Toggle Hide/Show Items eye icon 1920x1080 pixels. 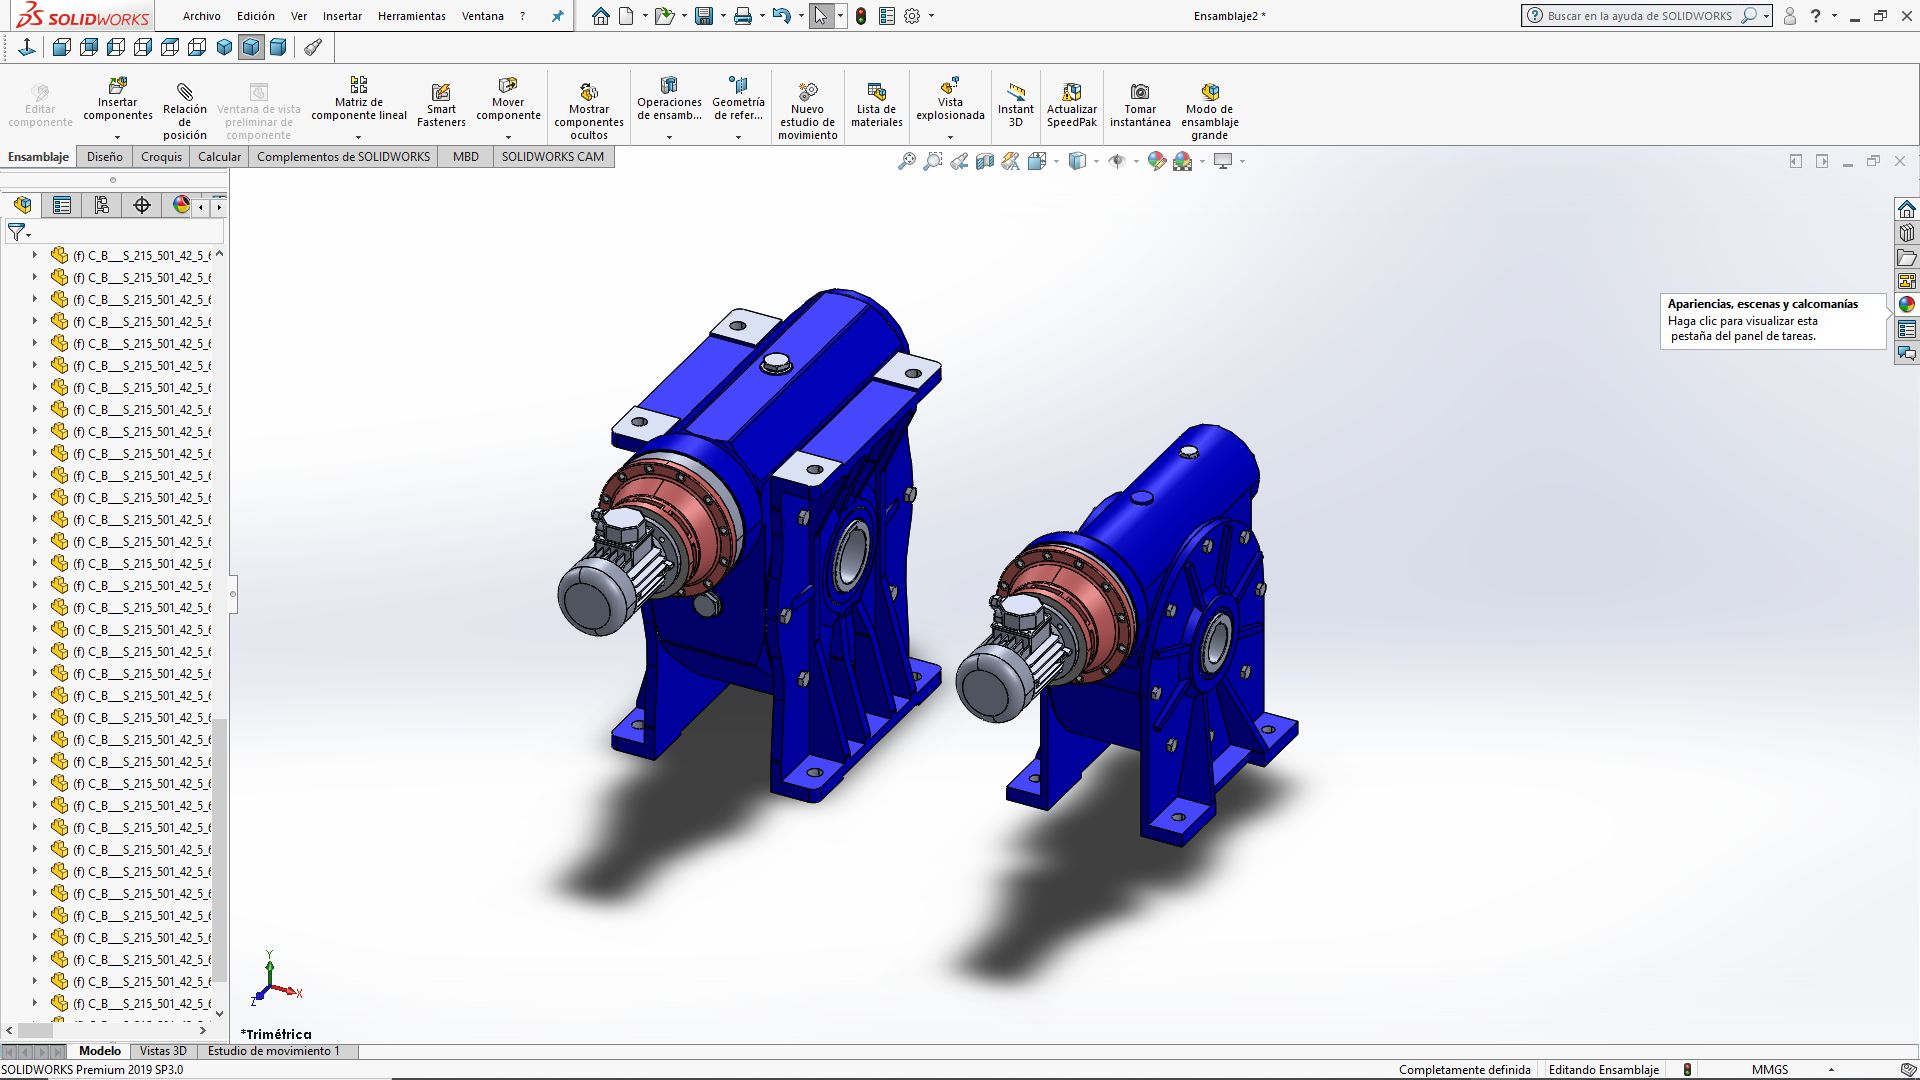pos(1117,161)
